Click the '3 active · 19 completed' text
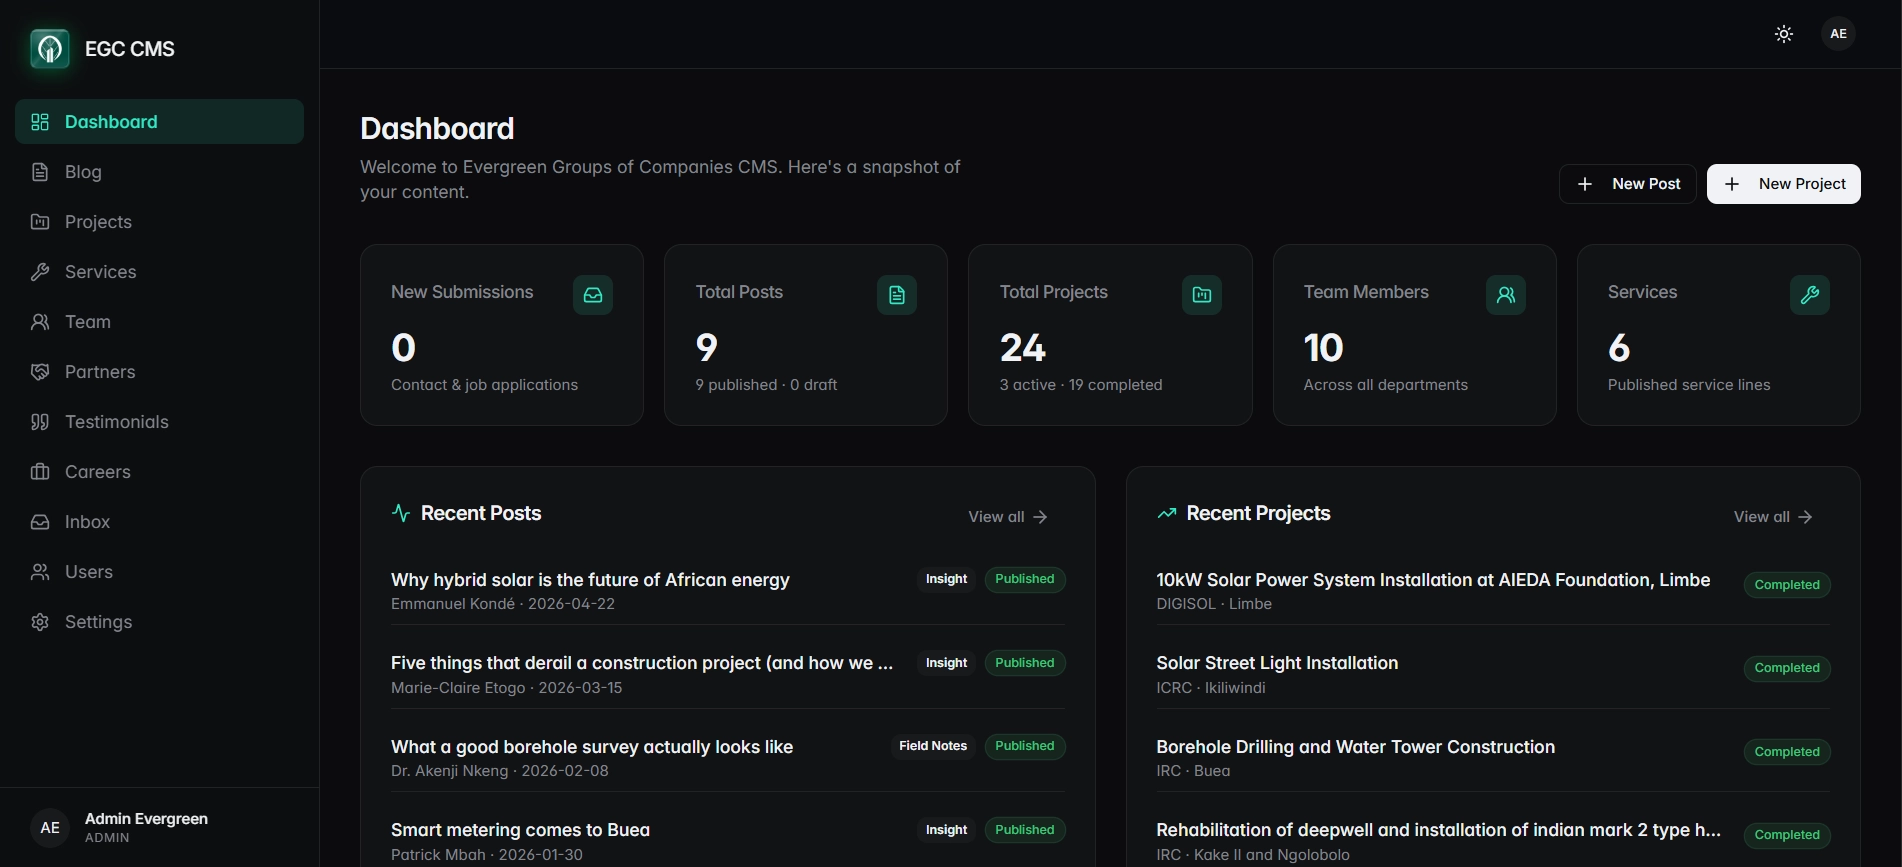Screen dimensions: 1902x867 coord(1081,385)
